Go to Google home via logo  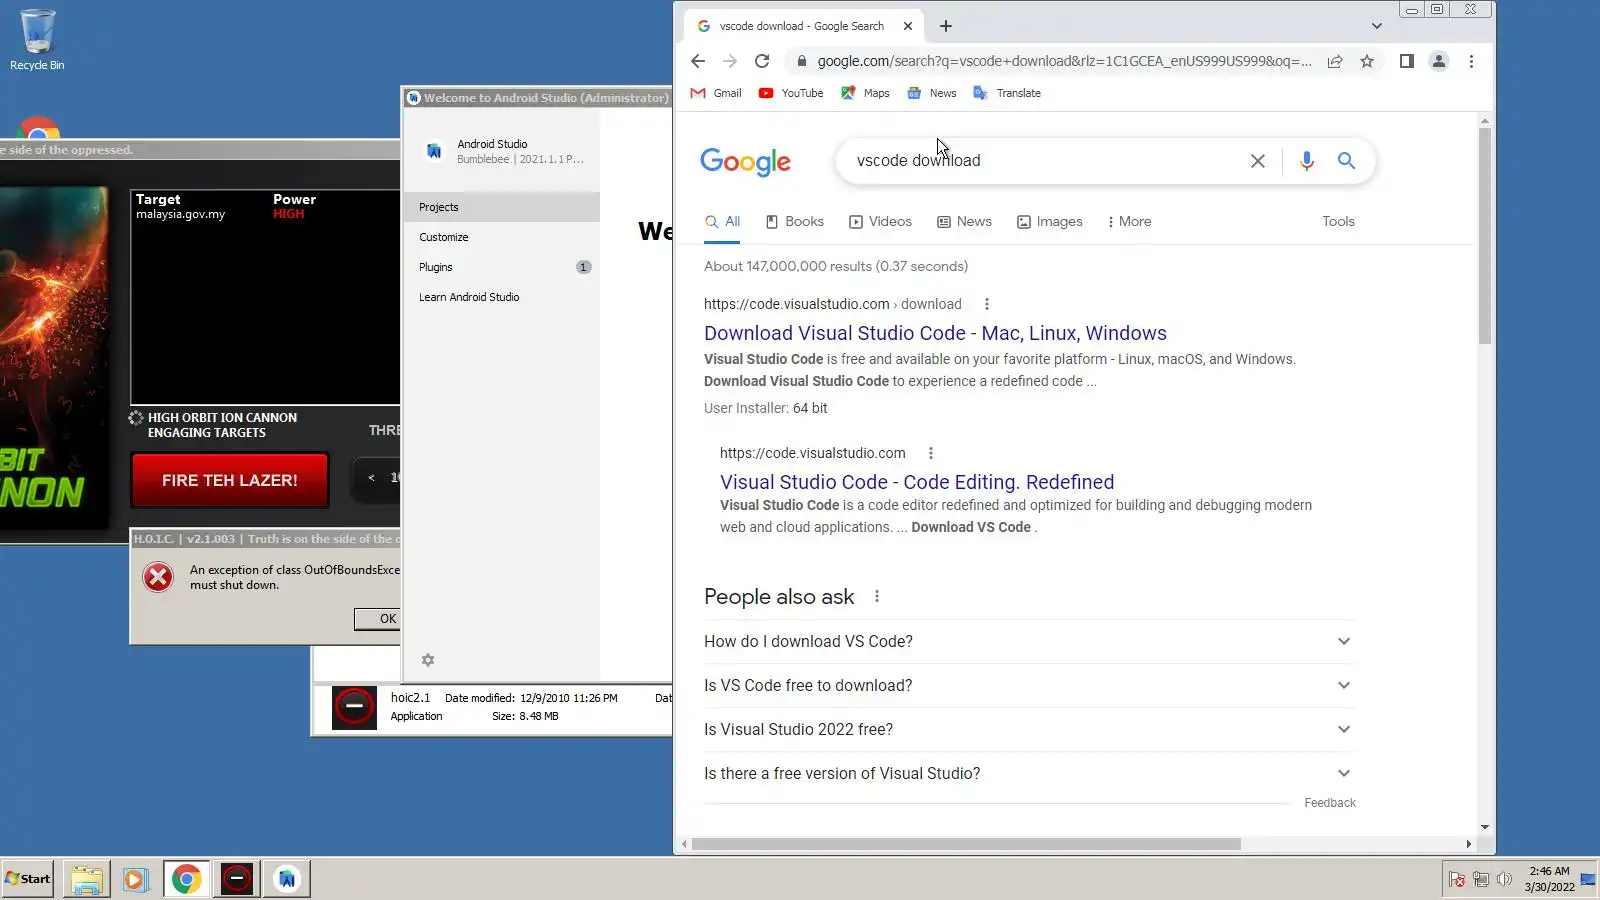[746, 162]
